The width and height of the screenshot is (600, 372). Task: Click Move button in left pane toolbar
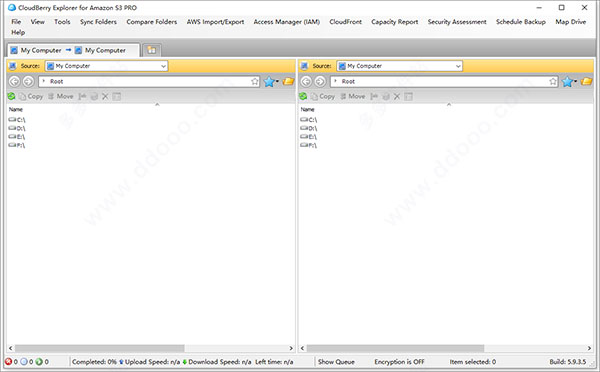coord(60,96)
